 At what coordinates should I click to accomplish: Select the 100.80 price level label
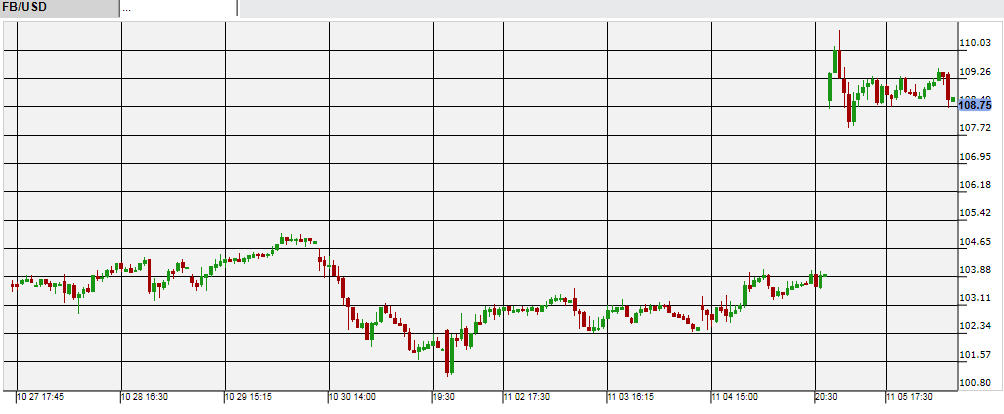click(x=975, y=383)
